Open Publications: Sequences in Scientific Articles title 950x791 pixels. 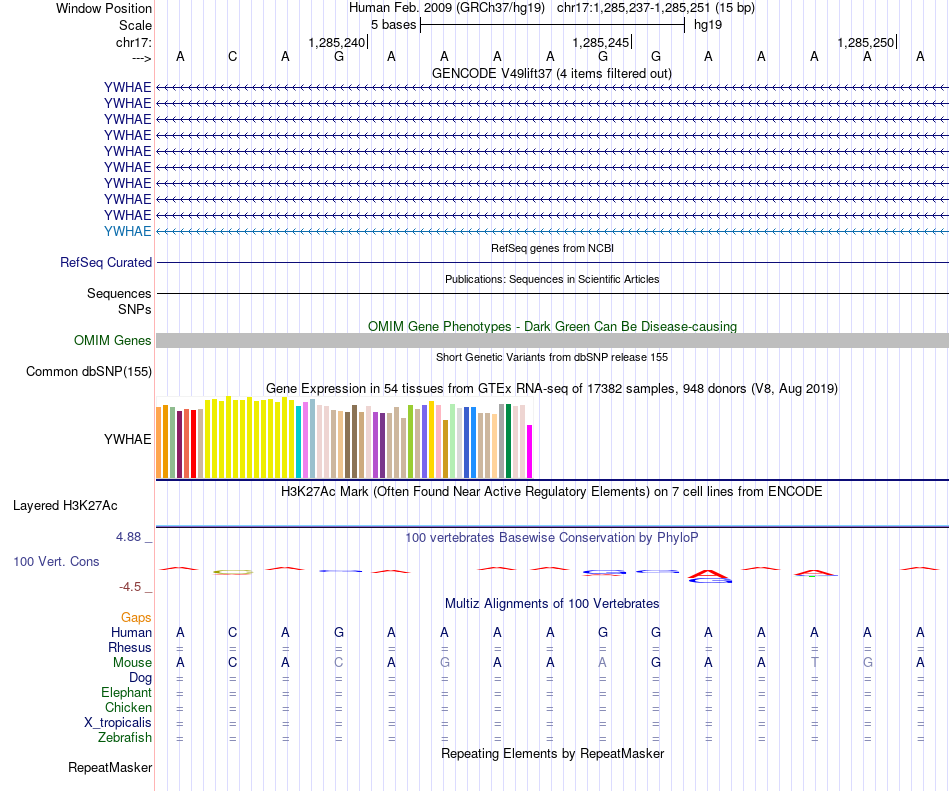[552, 279]
